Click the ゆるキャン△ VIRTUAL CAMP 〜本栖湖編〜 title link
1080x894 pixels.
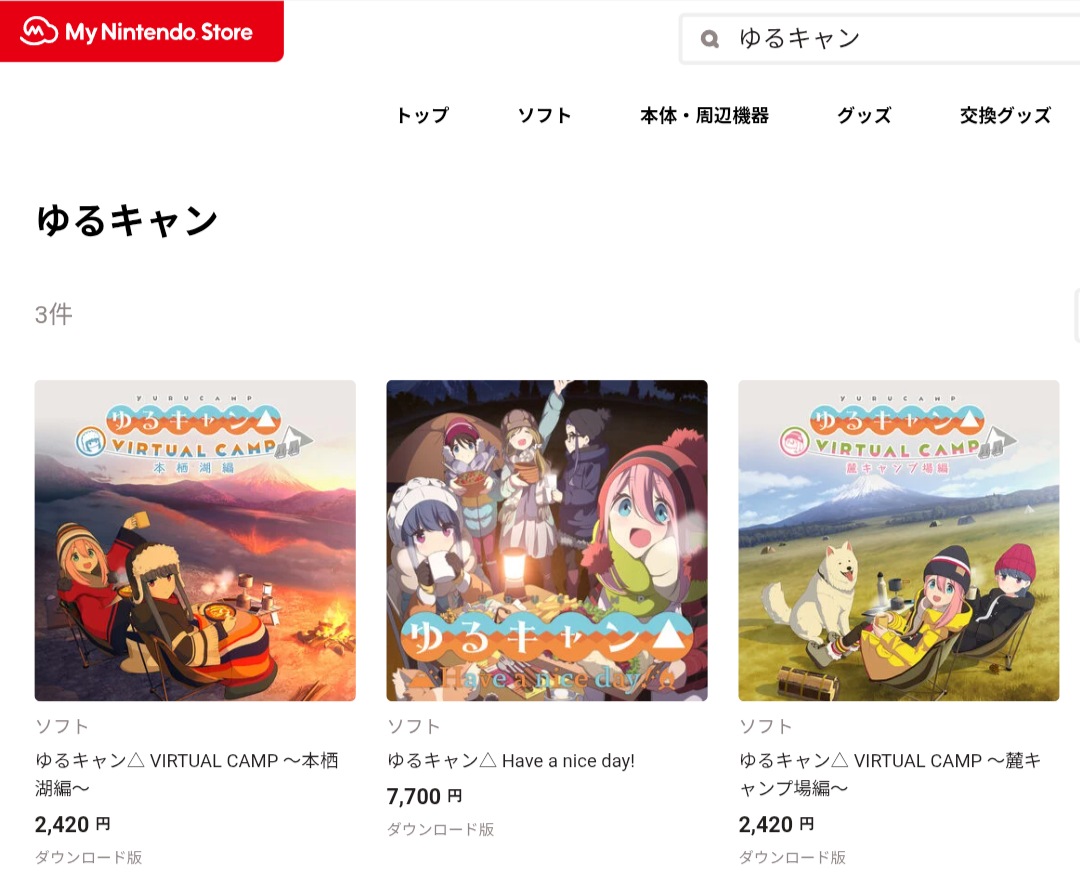point(187,774)
